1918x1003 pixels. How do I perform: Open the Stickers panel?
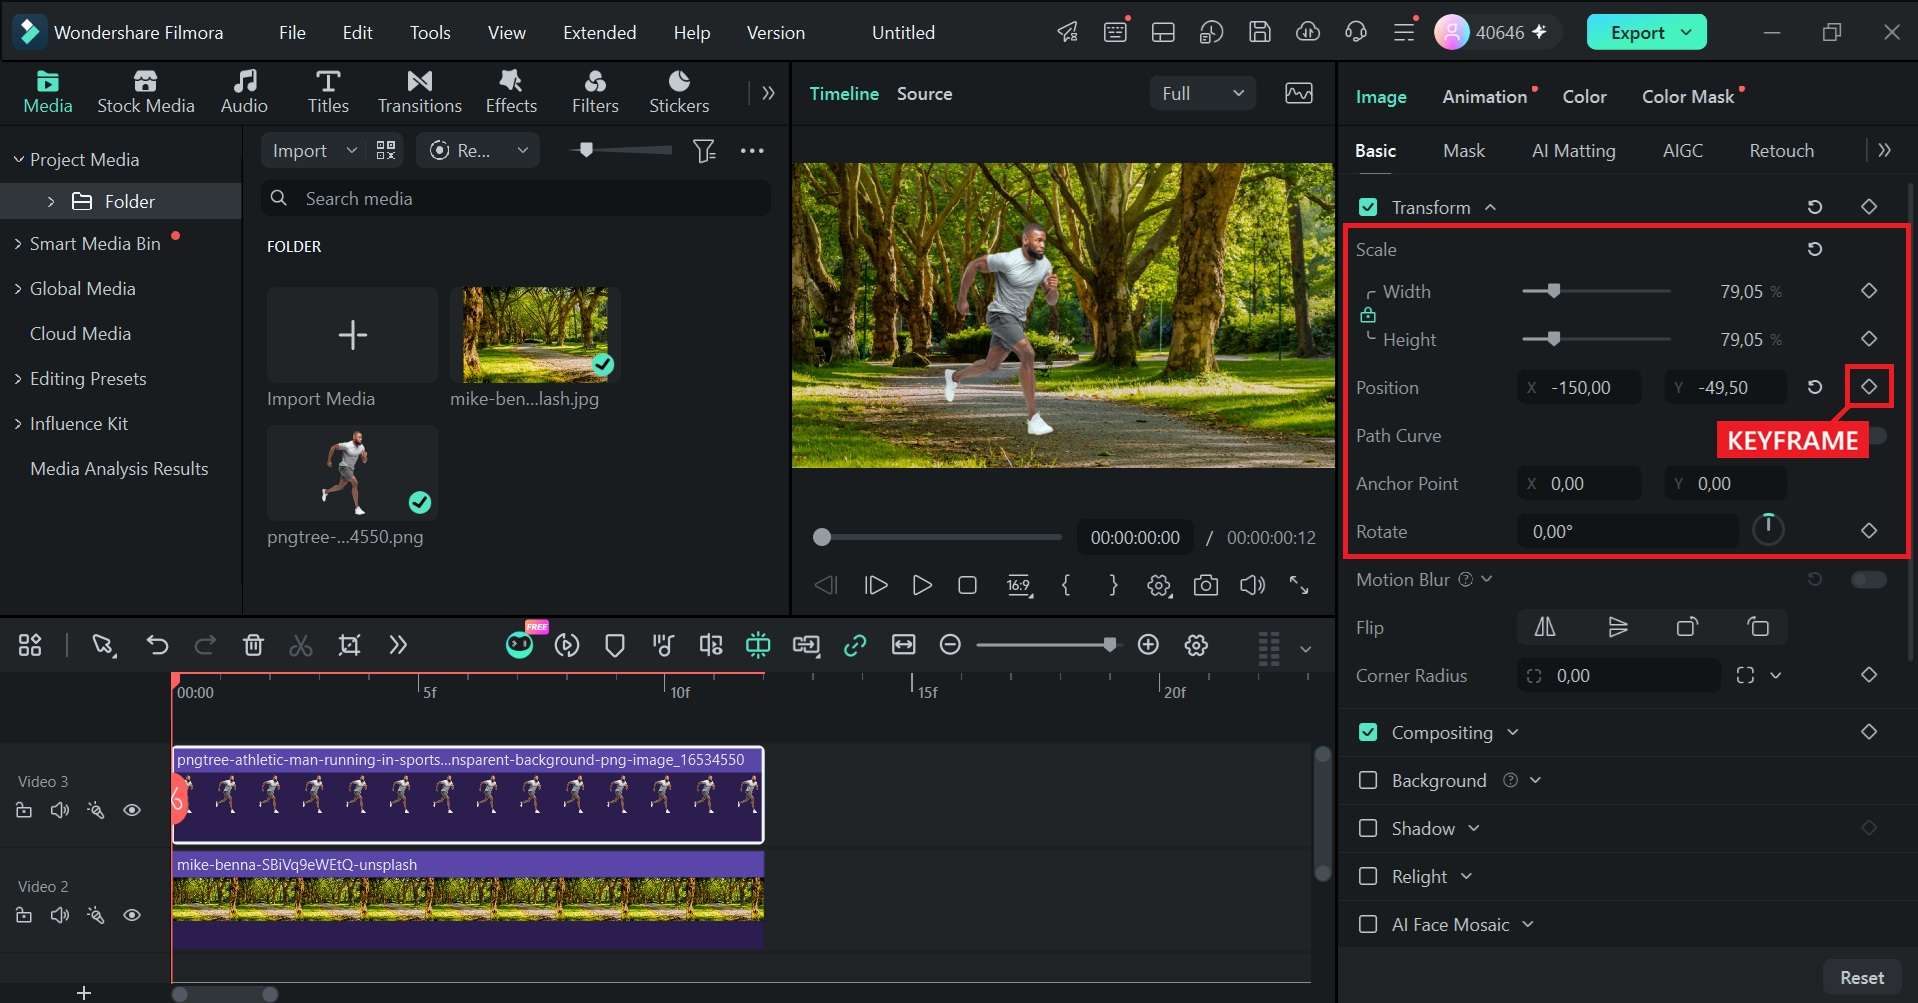pyautogui.click(x=679, y=91)
